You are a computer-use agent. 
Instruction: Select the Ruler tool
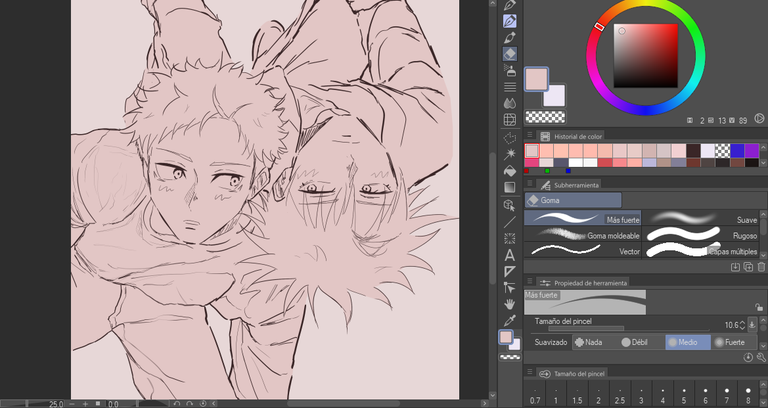pyautogui.click(x=510, y=271)
